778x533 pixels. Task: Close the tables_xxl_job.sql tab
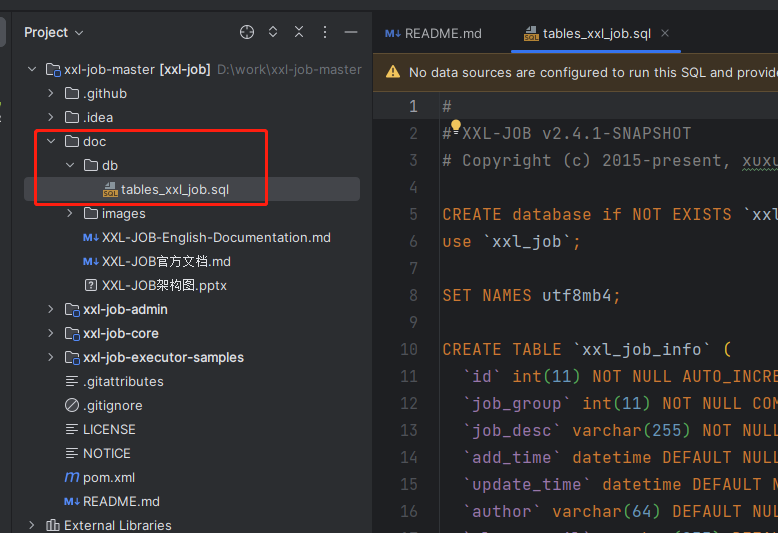[x=664, y=33]
